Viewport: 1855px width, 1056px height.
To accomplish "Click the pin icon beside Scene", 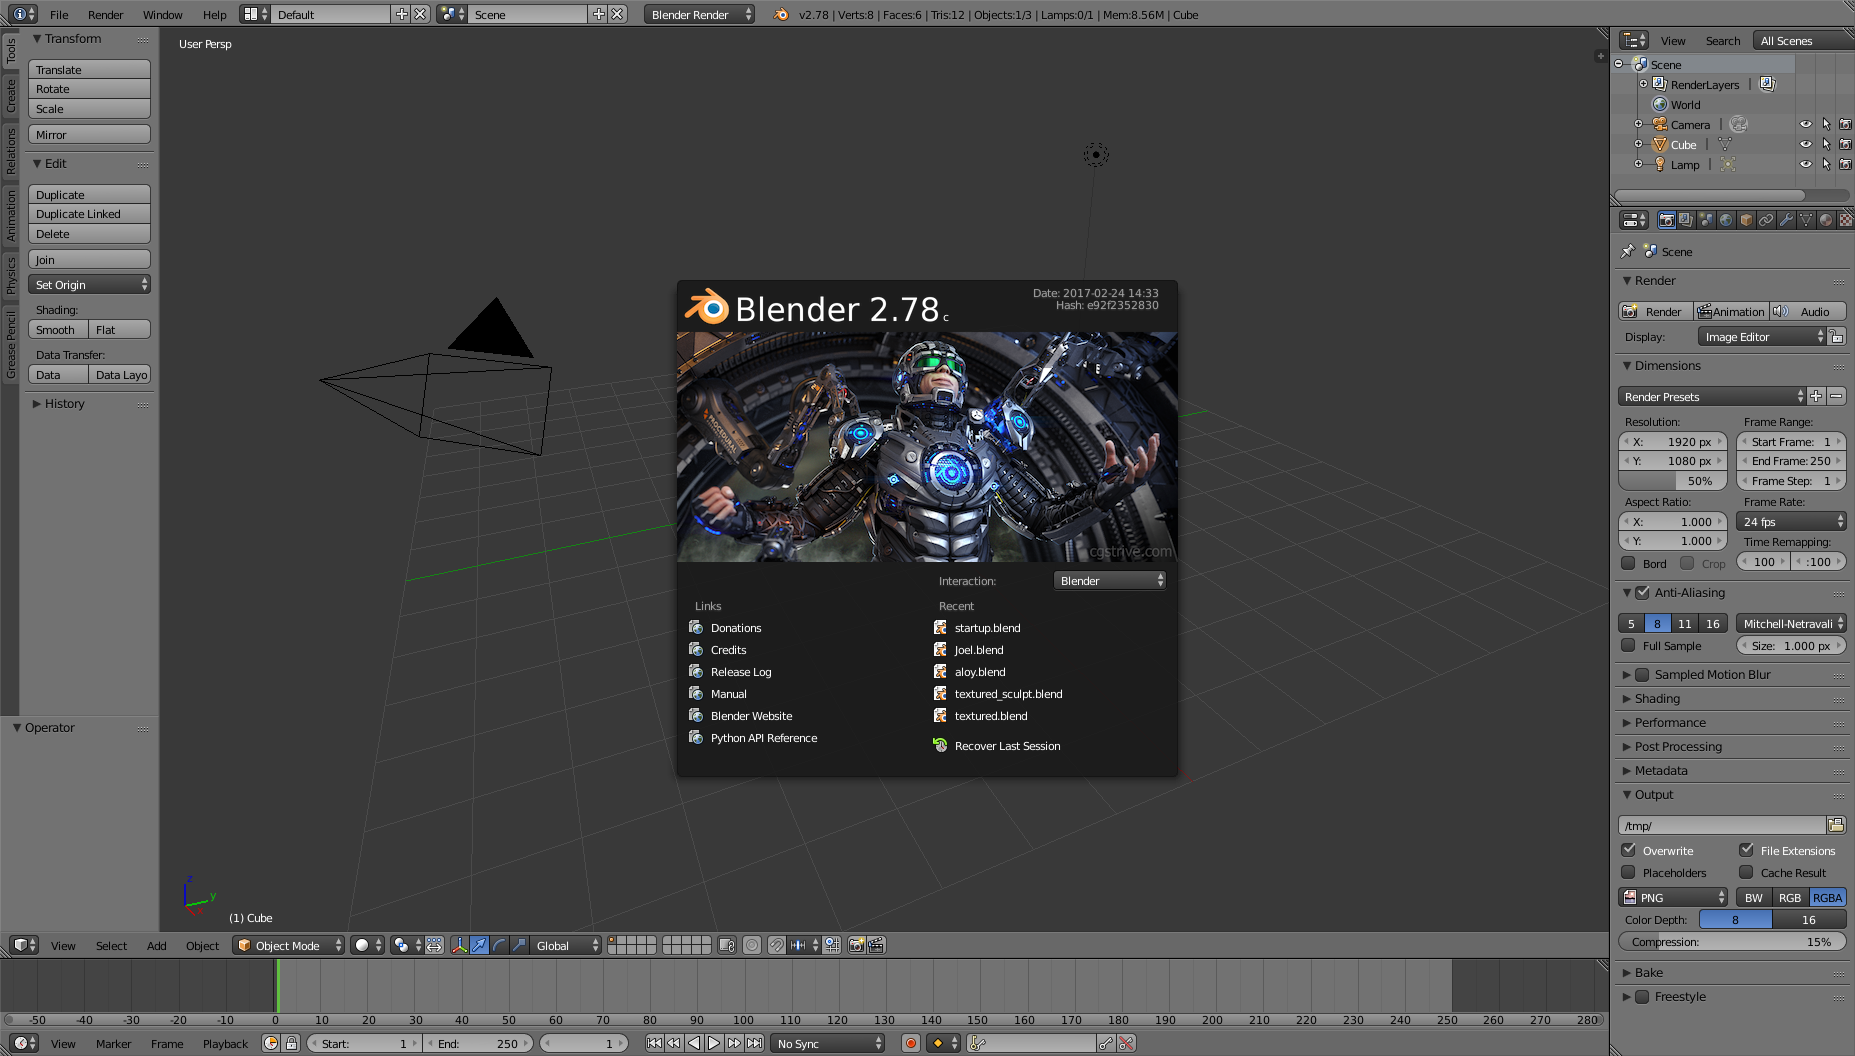I will pos(1627,251).
